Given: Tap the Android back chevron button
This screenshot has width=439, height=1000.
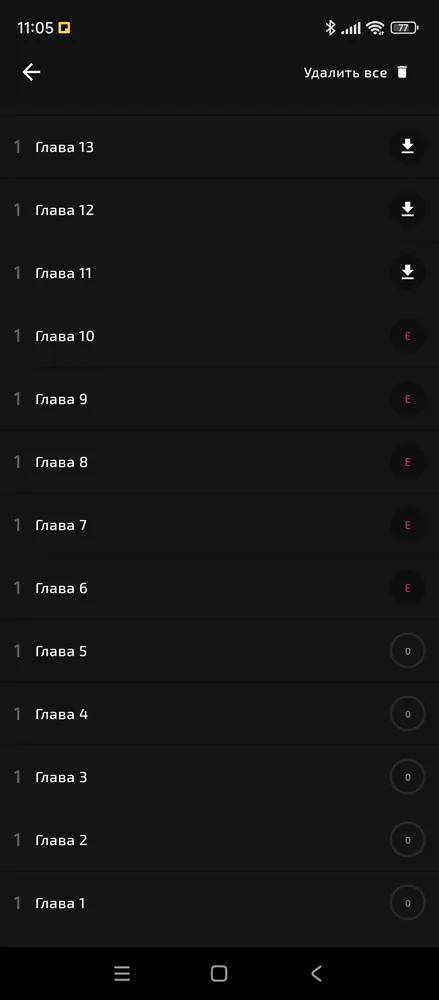Looking at the screenshot, I should click(316, 973).
